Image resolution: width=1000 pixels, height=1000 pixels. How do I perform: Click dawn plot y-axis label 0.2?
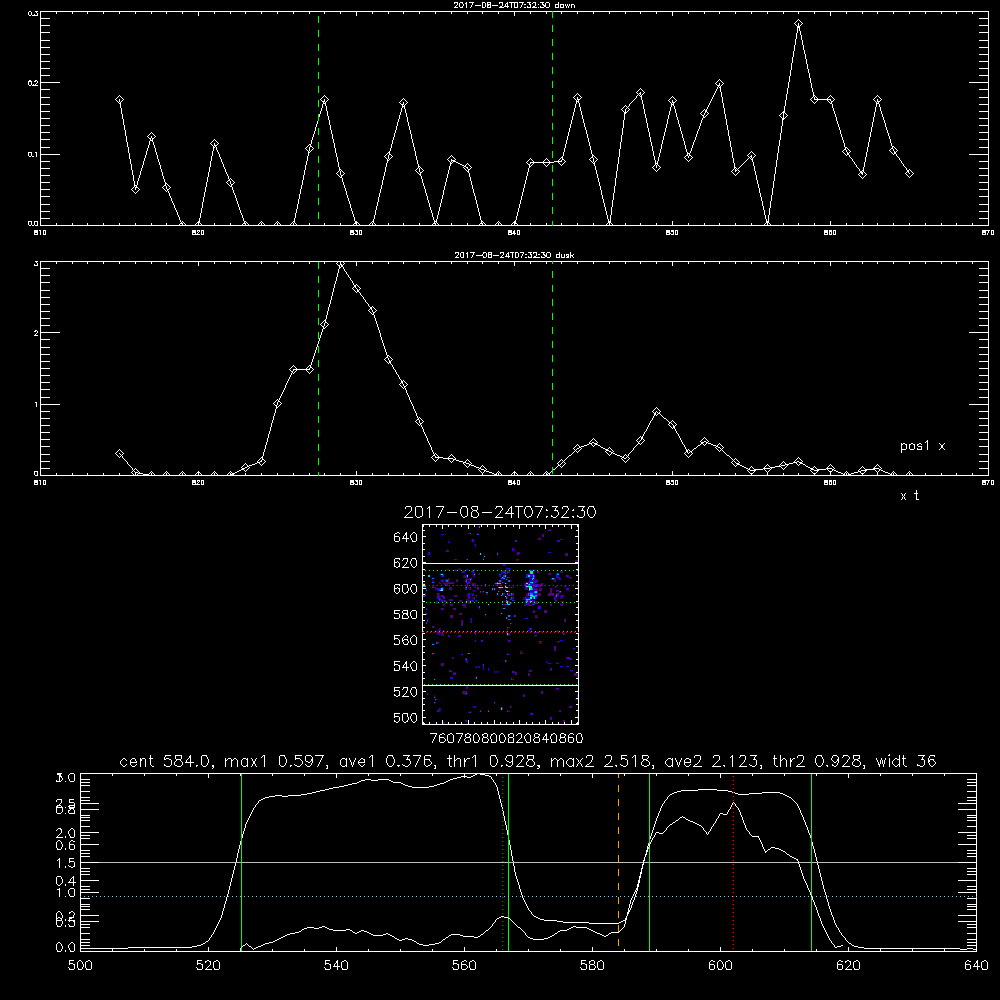tap(34, 83)
